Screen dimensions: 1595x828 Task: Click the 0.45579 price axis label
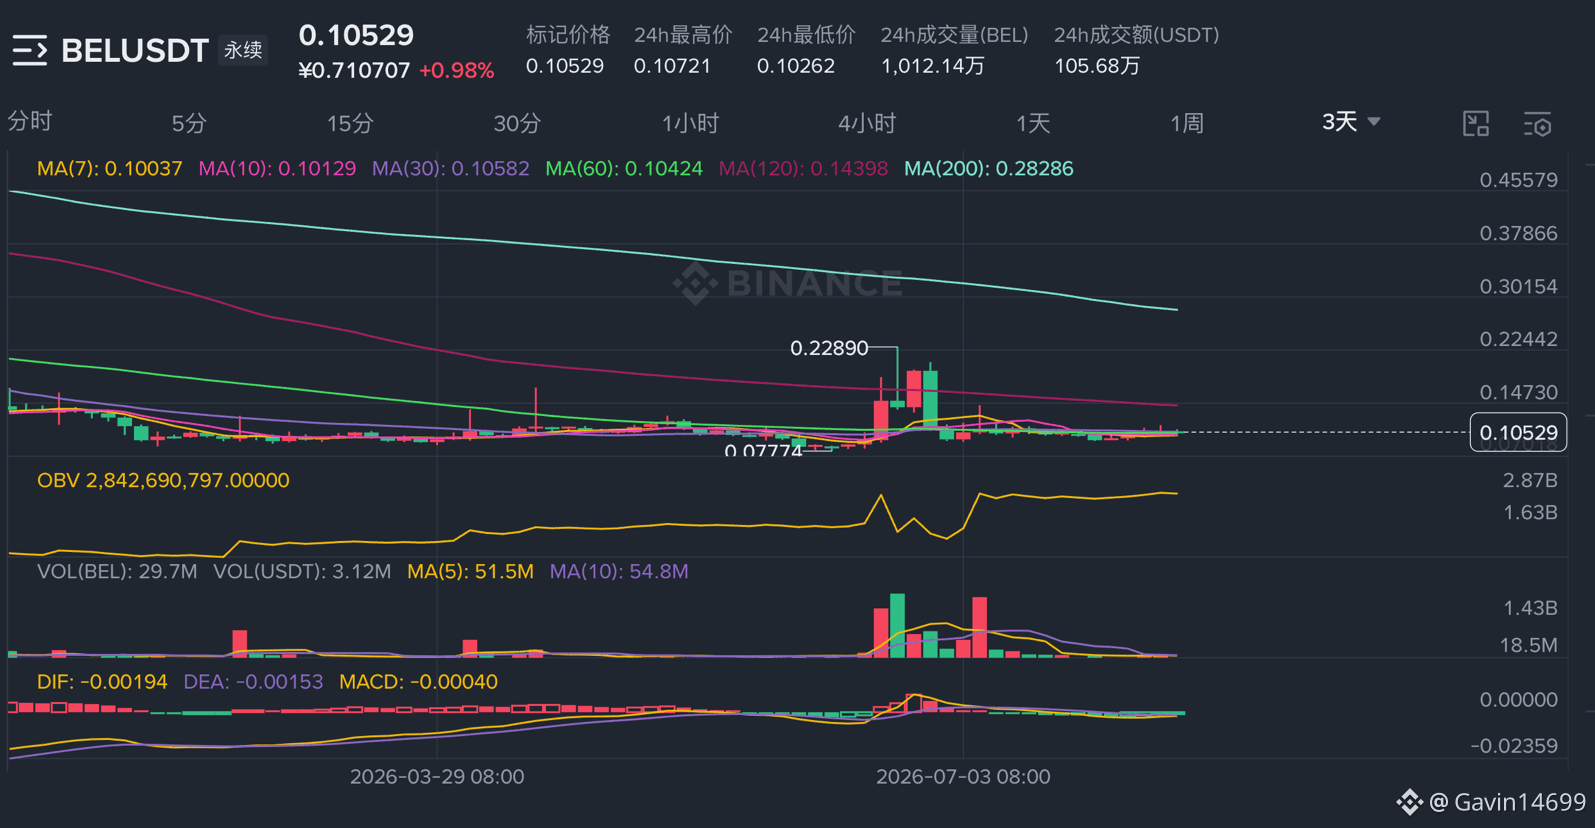point(1518,181)
